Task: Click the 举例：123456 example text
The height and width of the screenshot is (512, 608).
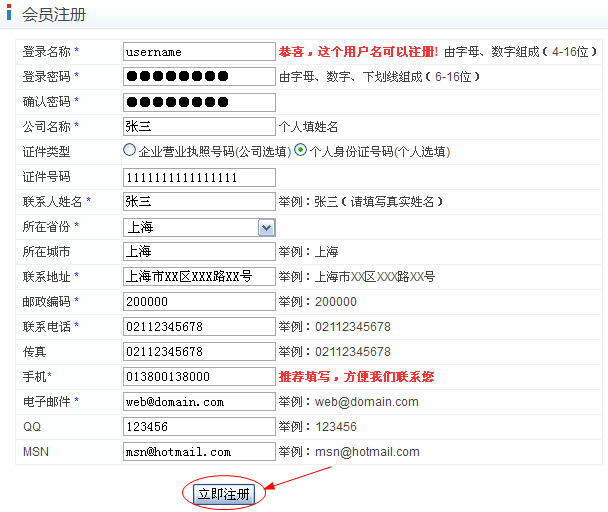Action: (x=318, y=427)
